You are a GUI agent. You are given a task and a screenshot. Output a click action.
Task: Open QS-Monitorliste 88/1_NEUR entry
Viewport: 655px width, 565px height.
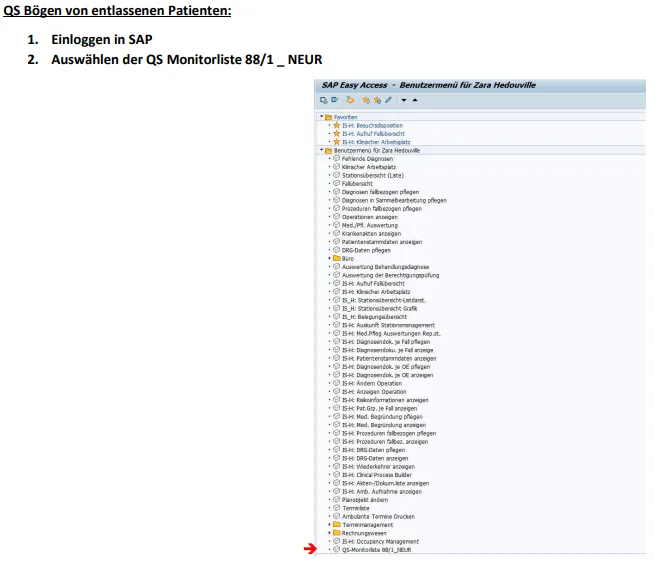[x=376, y=549]
